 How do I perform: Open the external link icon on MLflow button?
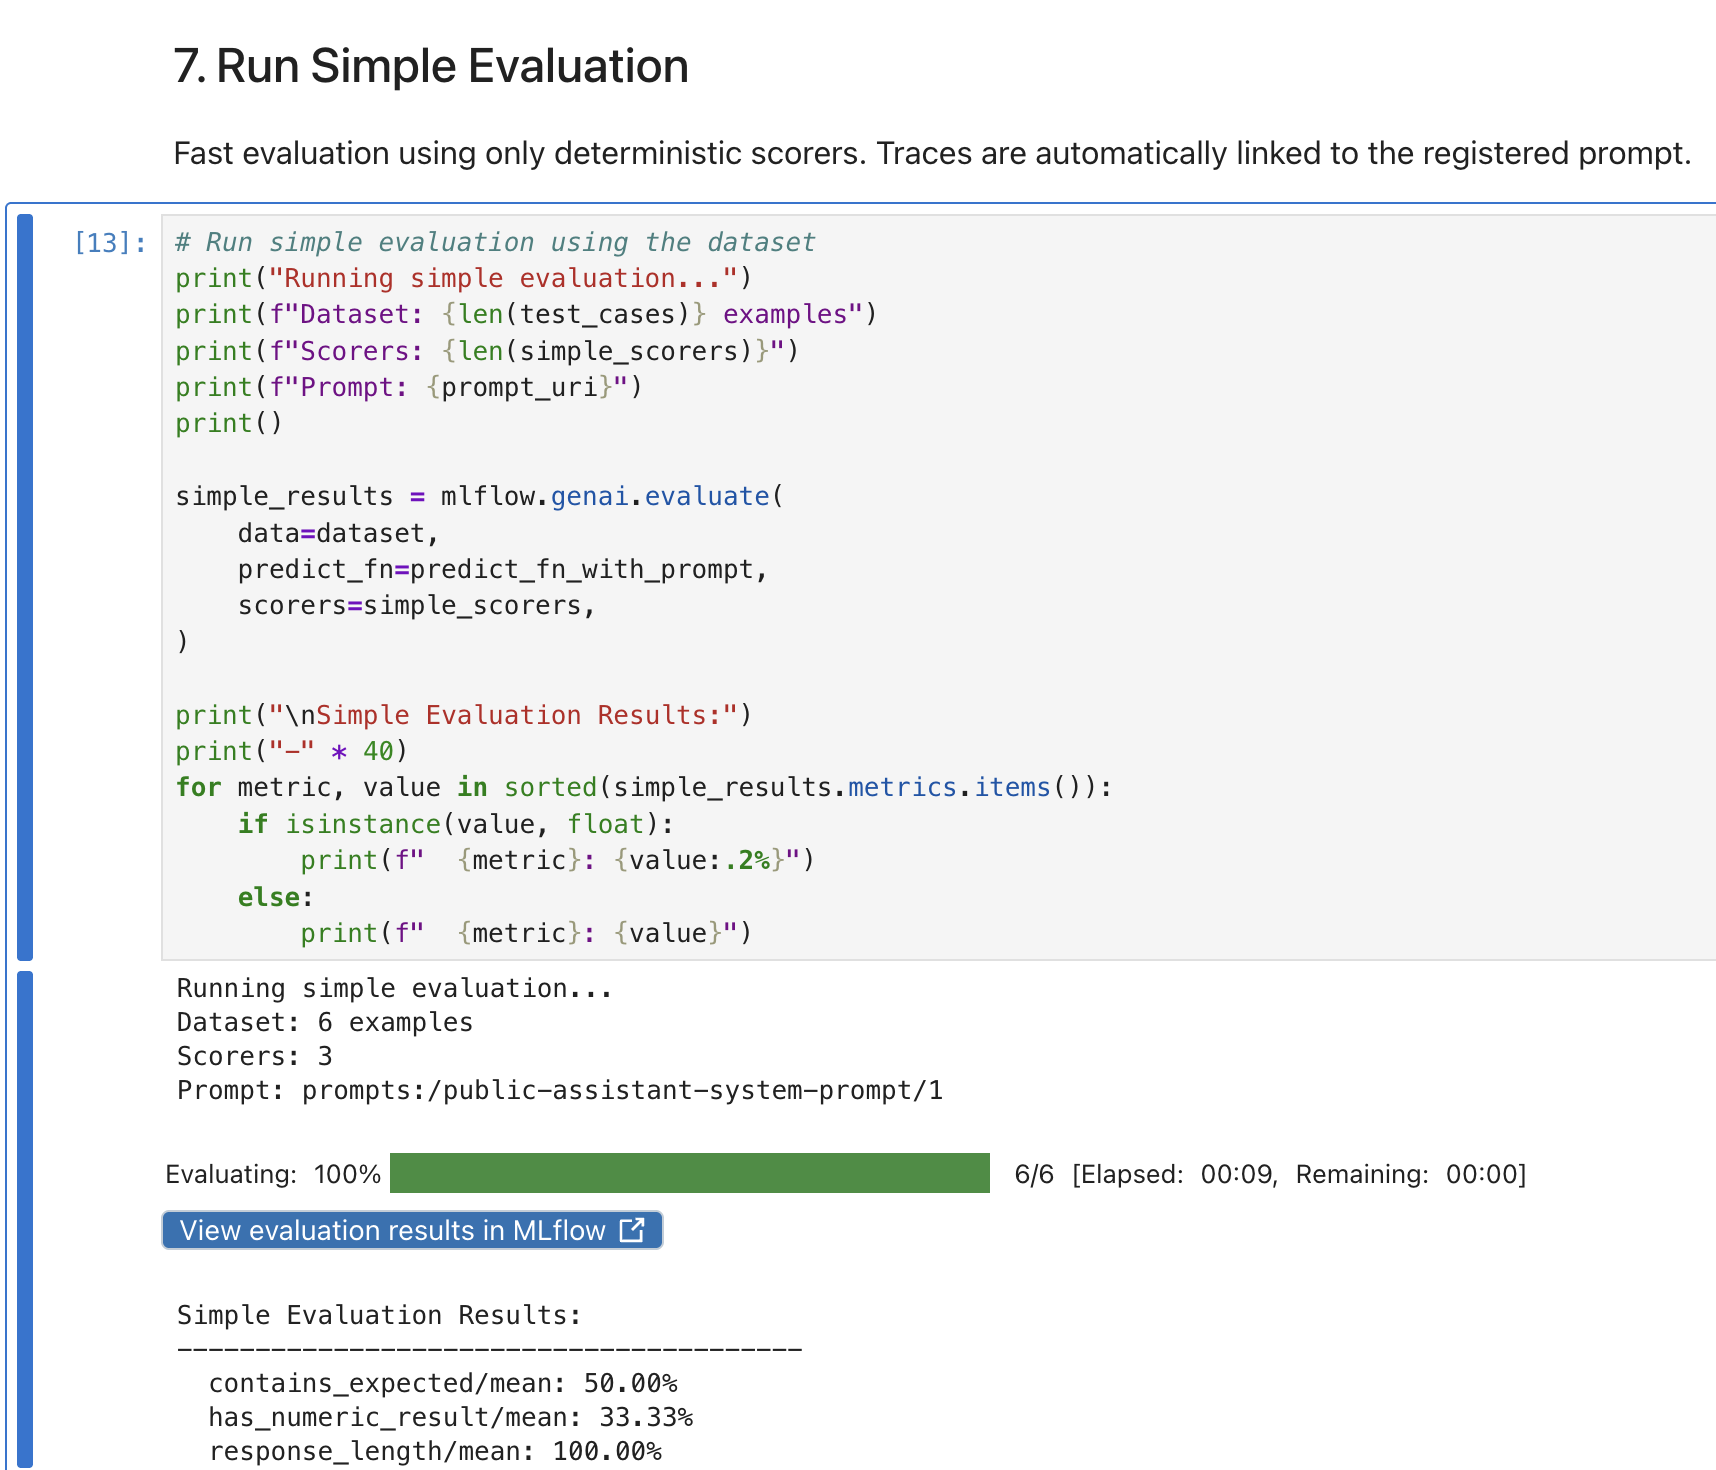click(632, 1229)
